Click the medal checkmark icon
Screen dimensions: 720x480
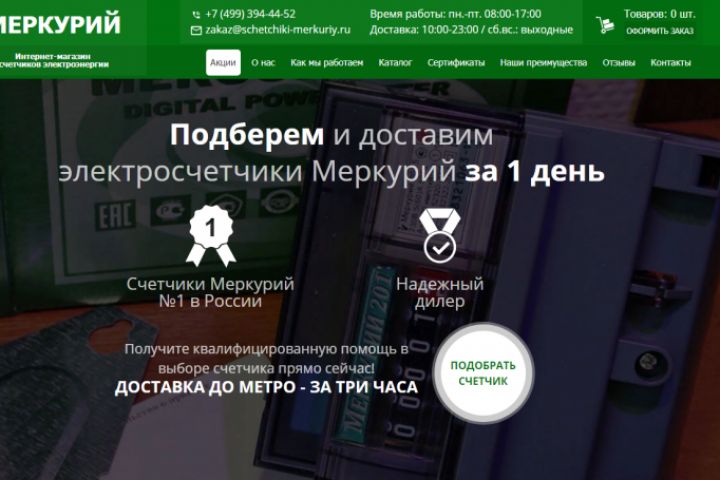pos(439,236)
